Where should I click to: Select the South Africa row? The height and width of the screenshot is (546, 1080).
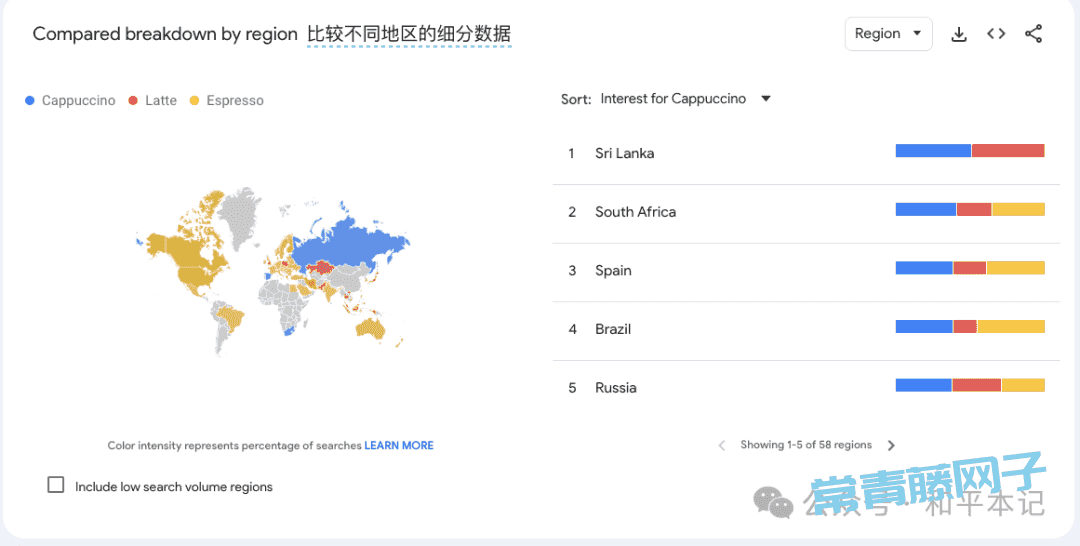point(635,212)
